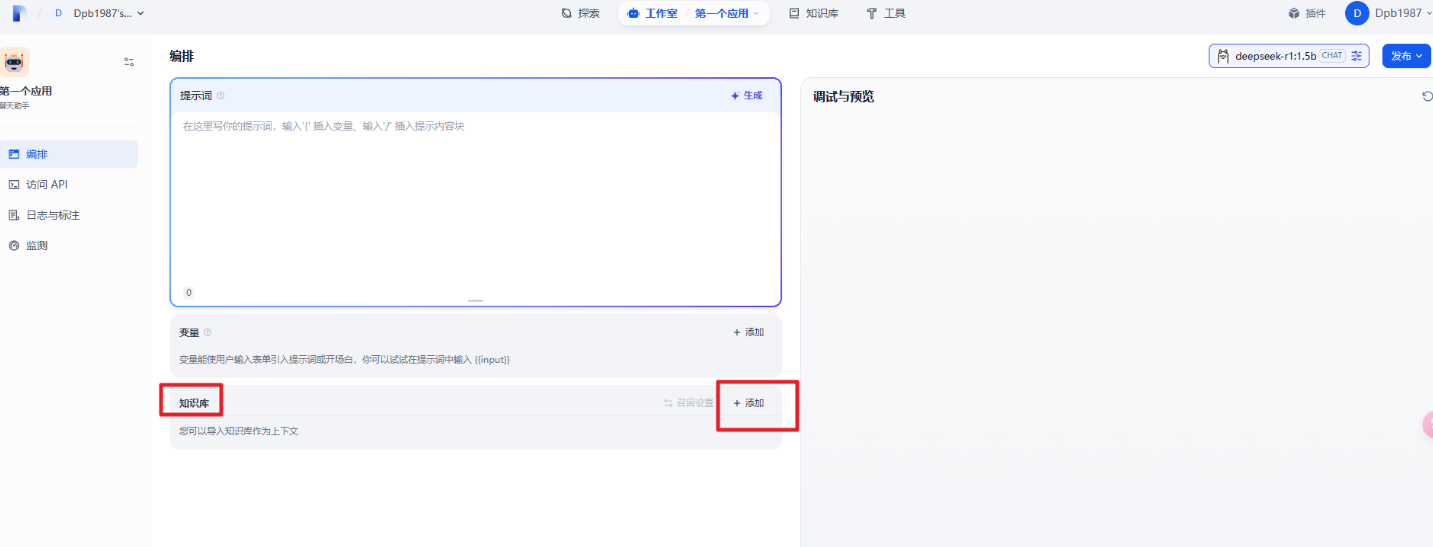This screenshot has width=1433, height=547.
Task: Open the 知识库 tab in top navigation
Action: click(x=813, y=13)
